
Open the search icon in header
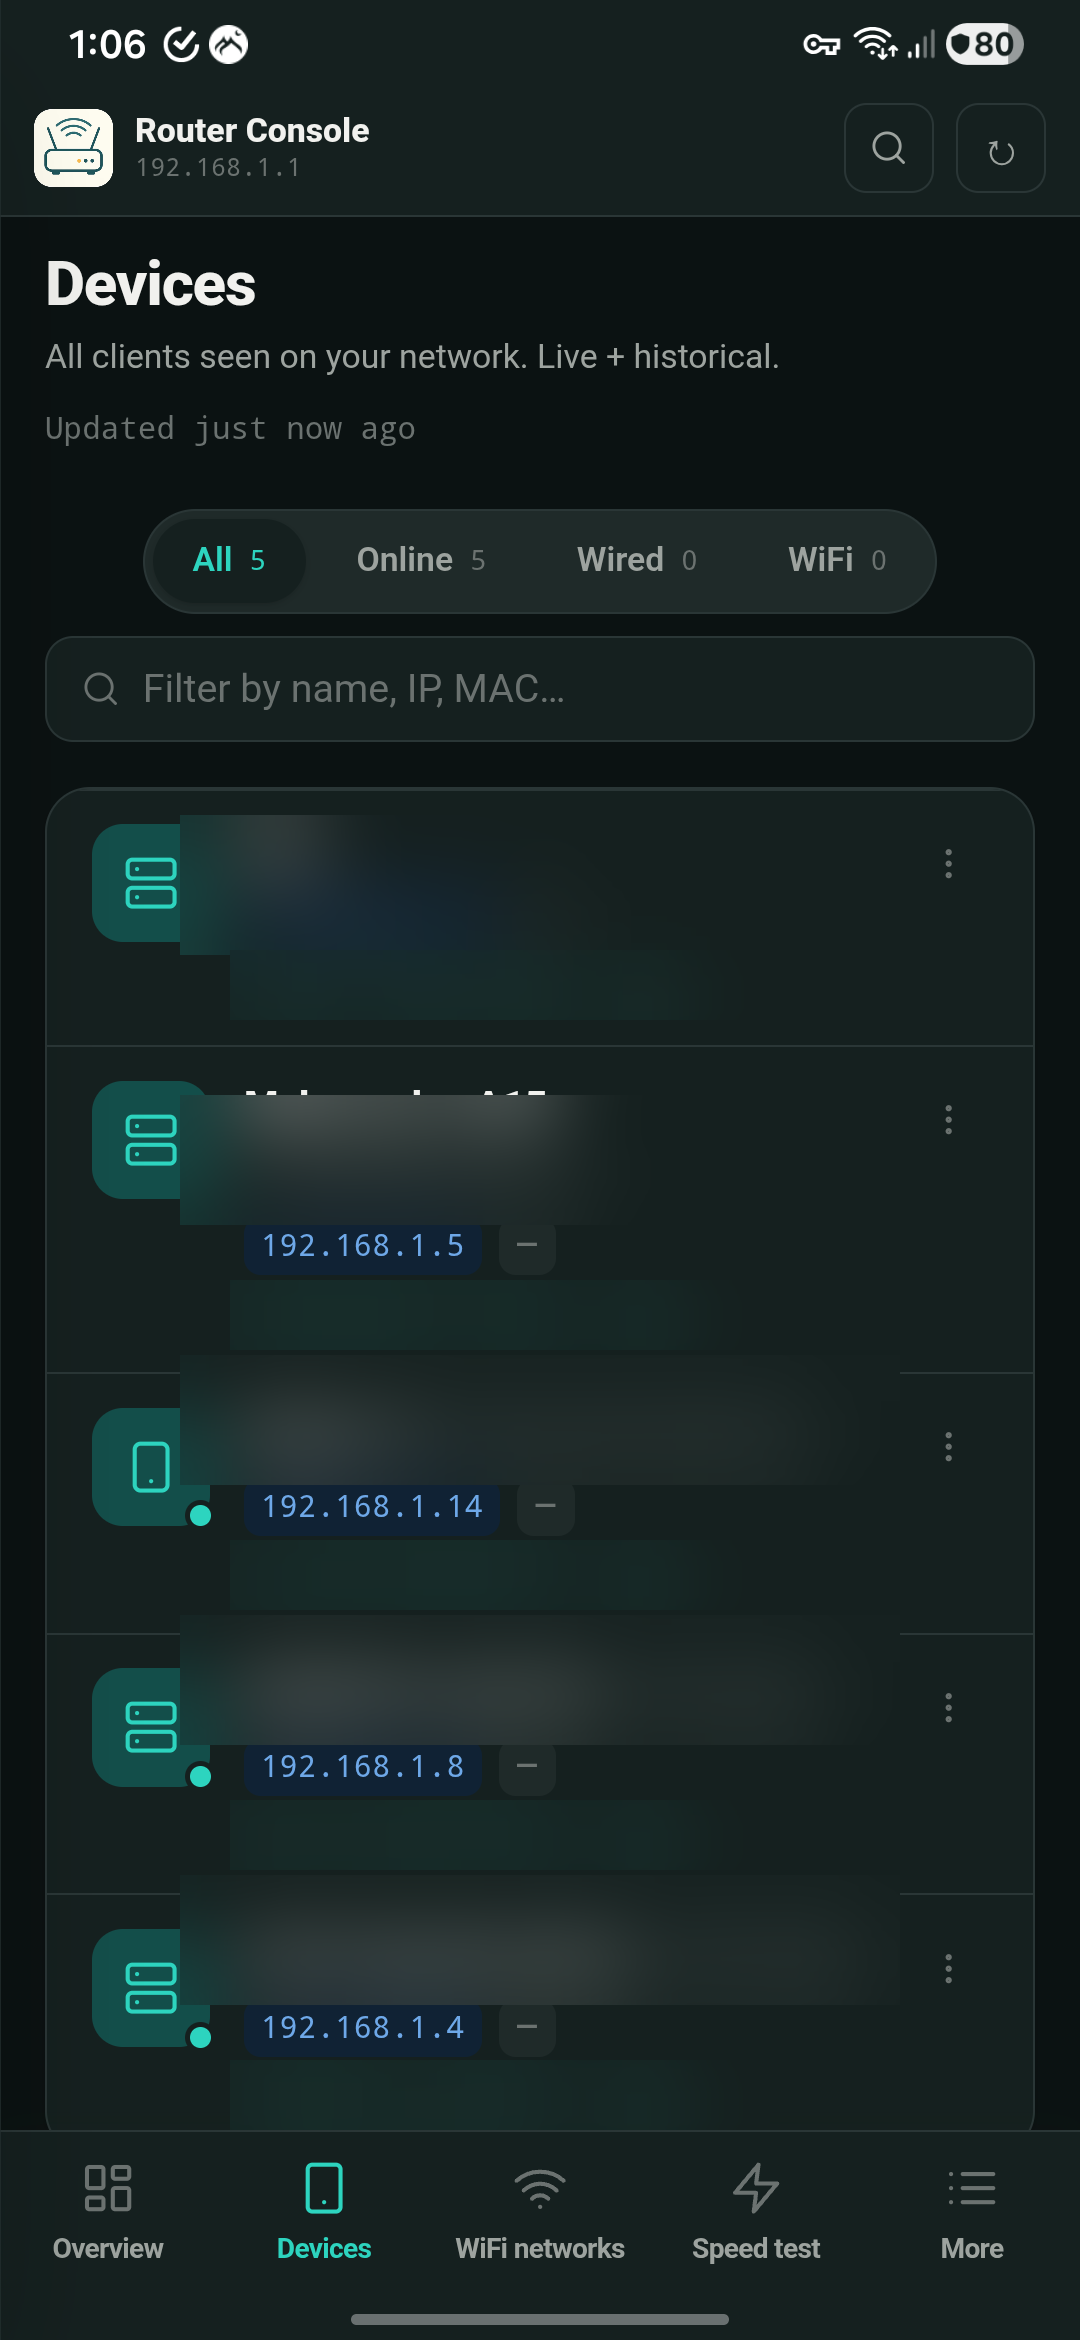pos(888,148)
